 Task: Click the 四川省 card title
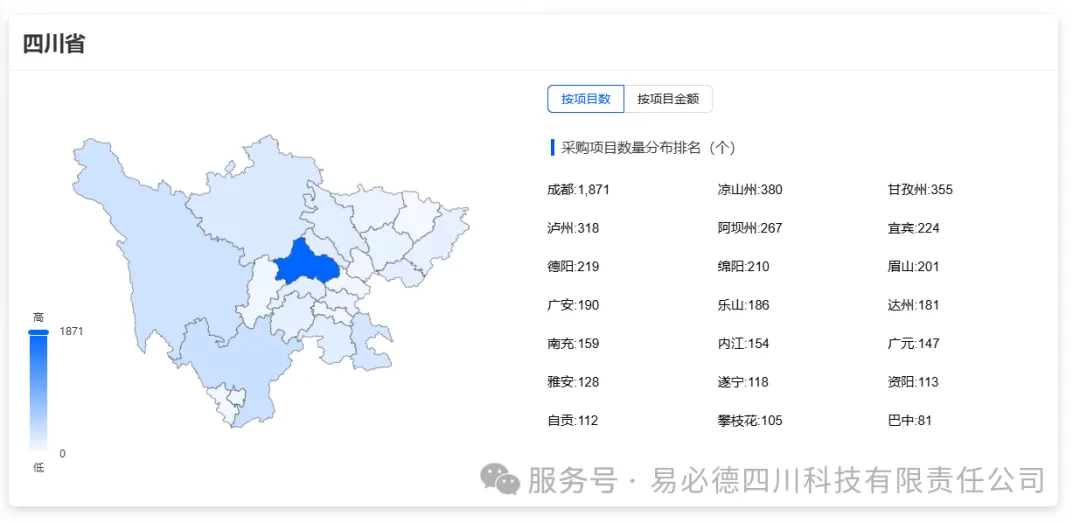[x=54, y=44]
